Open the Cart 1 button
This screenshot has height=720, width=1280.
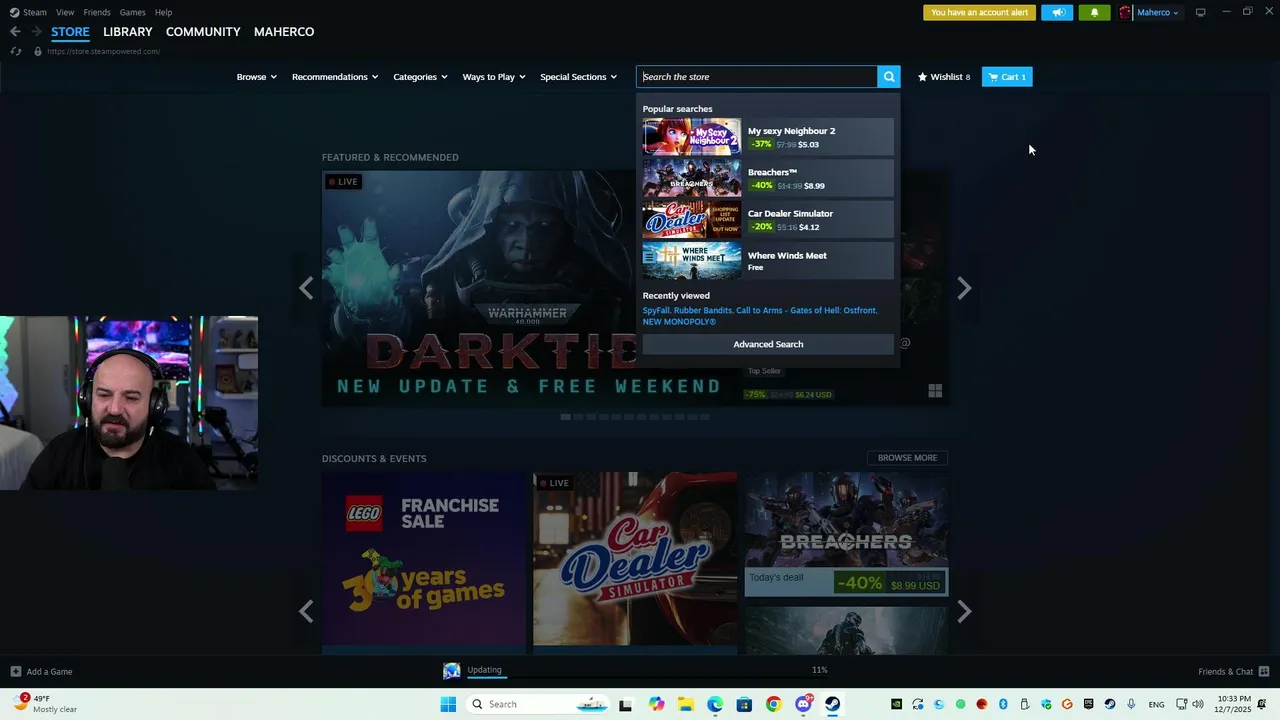pyautogui.click(x=1007, y=77)
